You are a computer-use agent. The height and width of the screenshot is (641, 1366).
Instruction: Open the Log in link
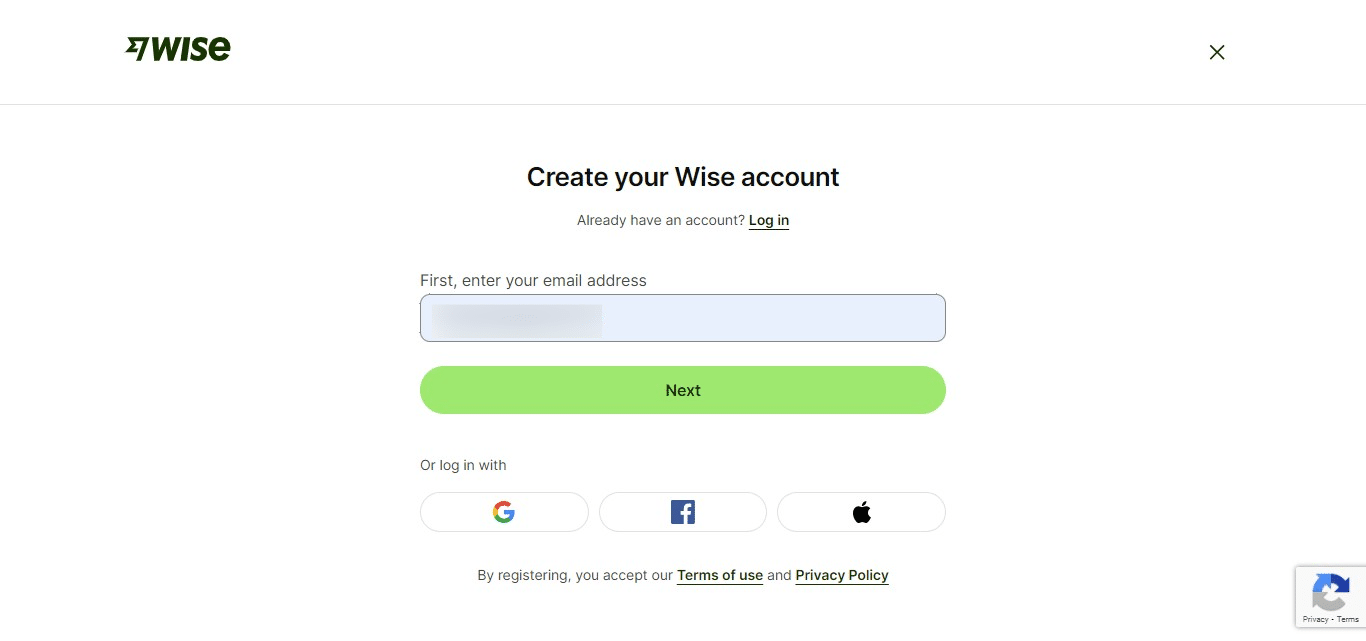point(768,220)
